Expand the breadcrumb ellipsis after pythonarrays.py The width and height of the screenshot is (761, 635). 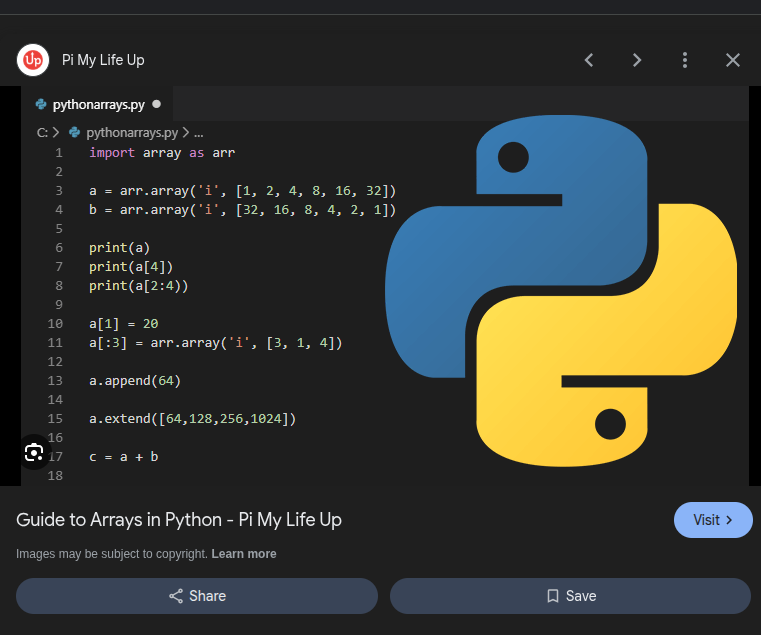point(198,132)
